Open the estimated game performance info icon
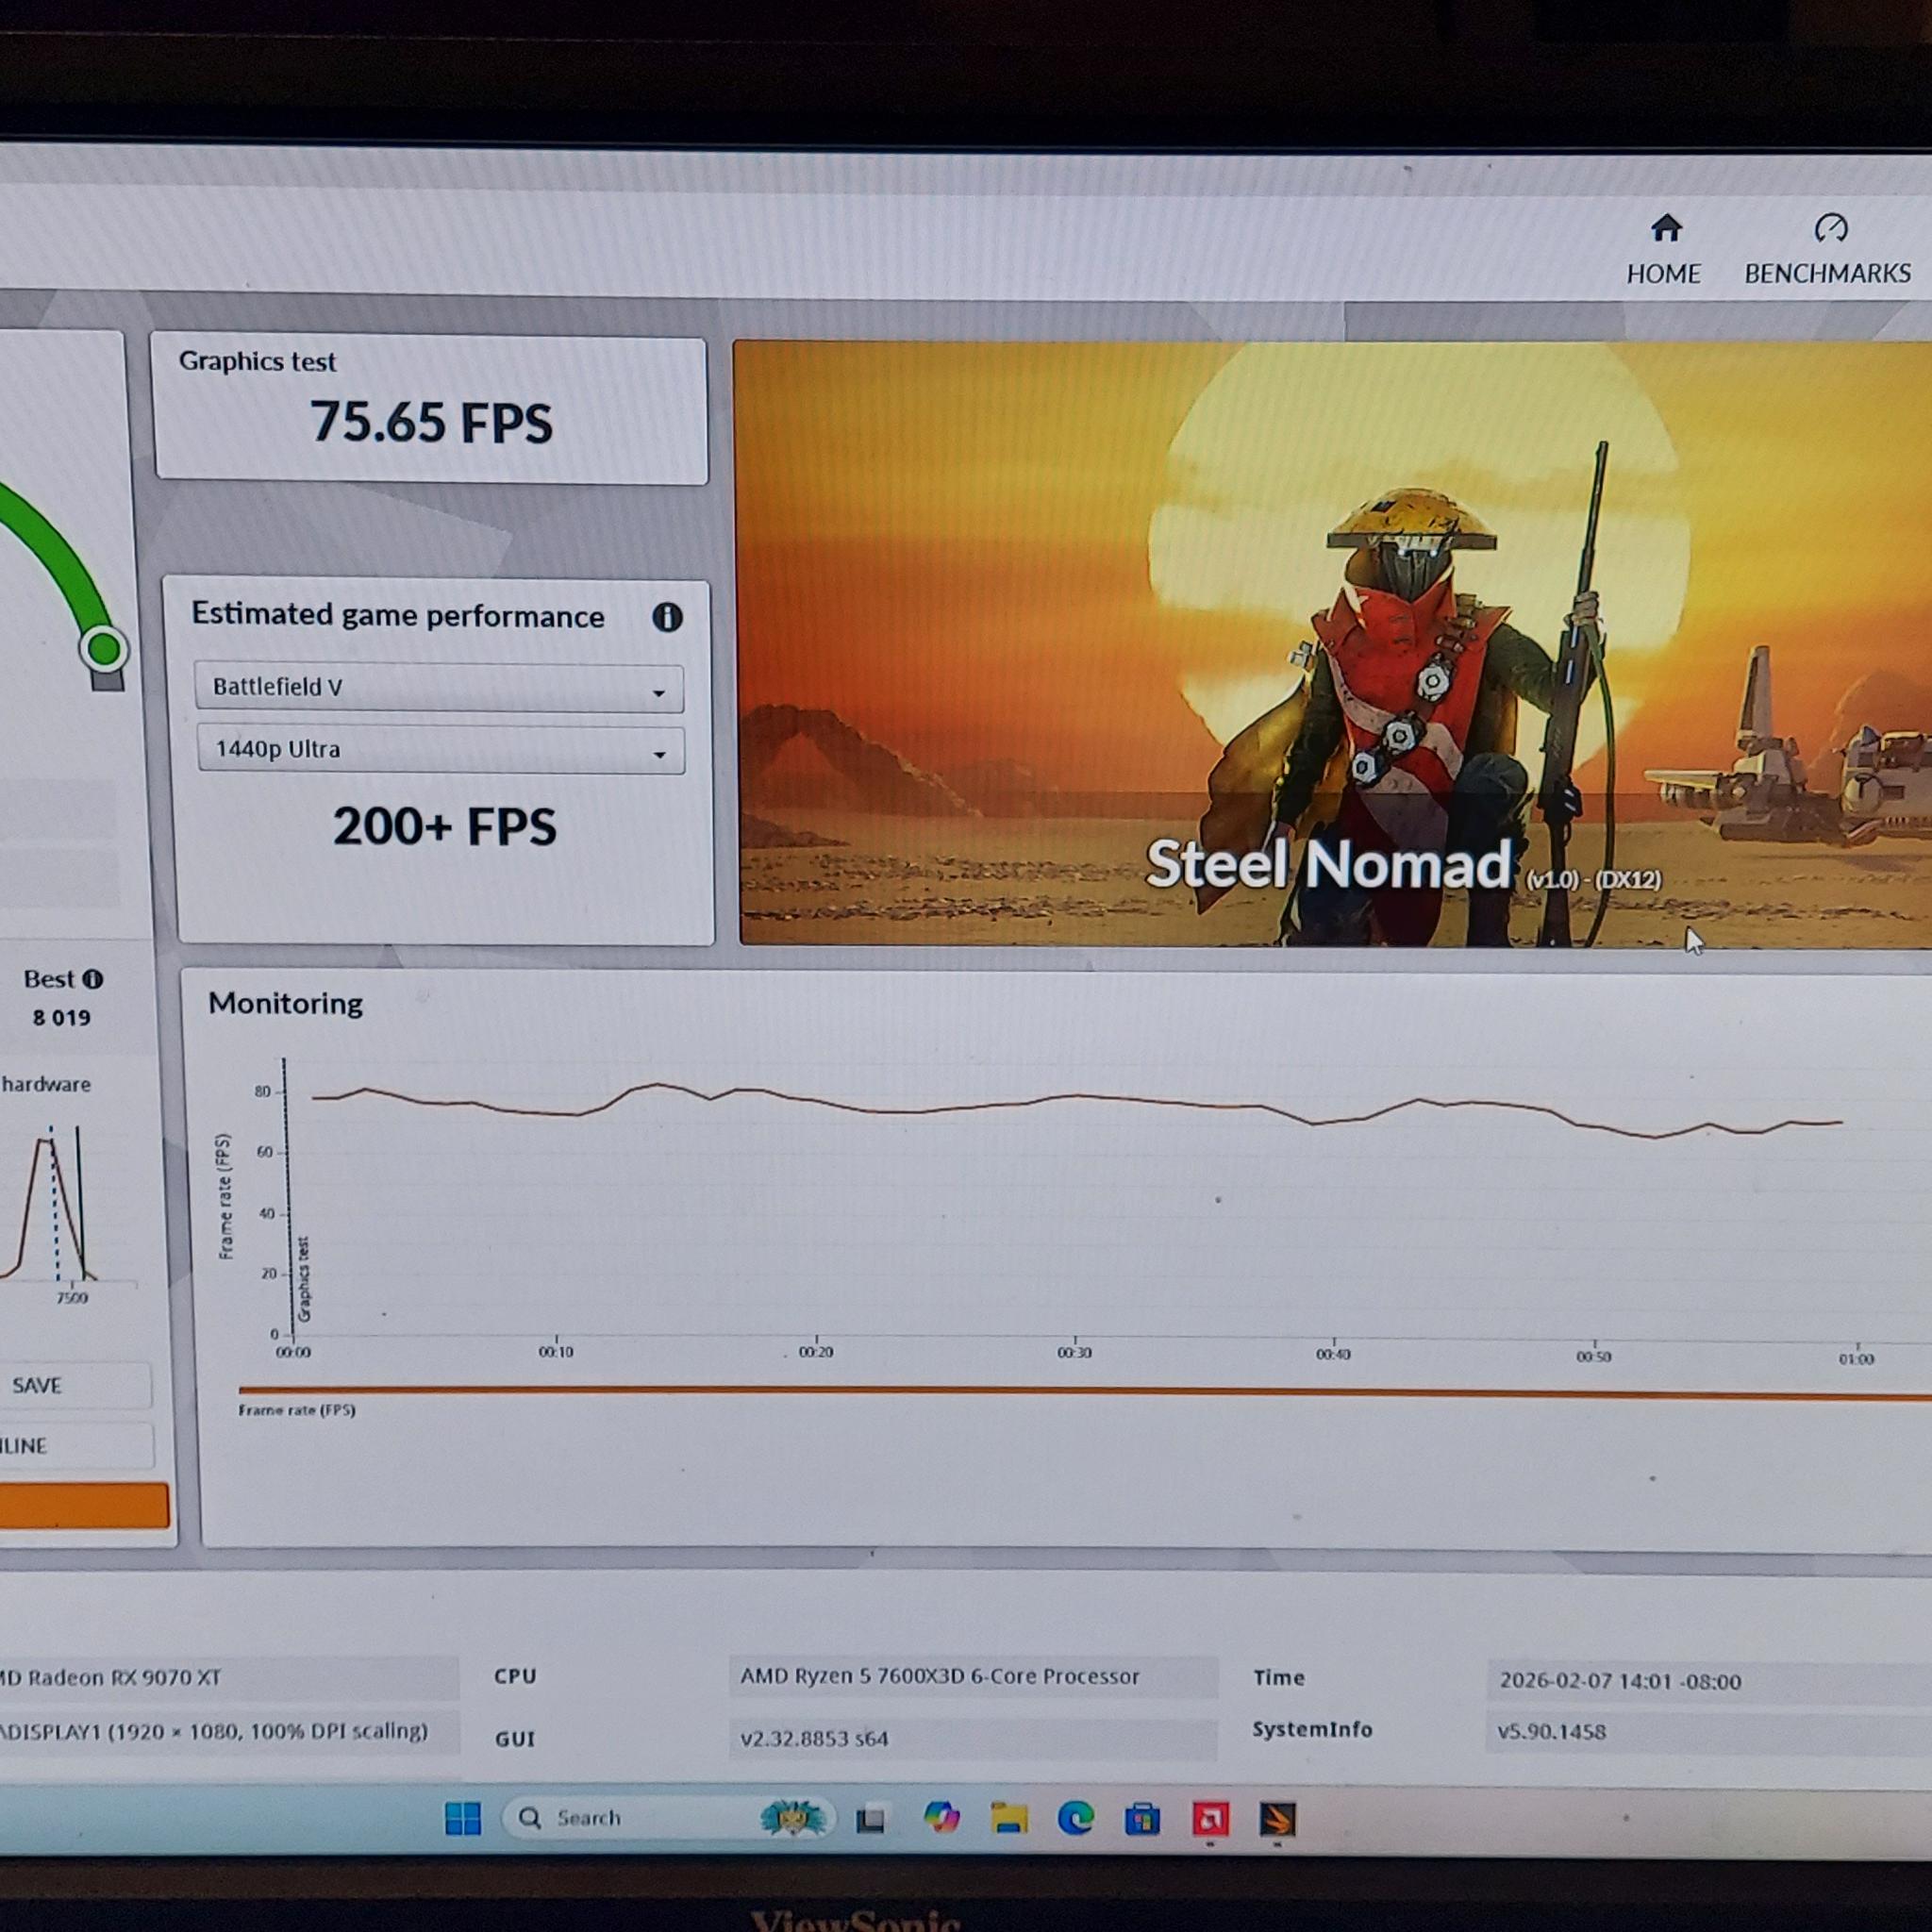This screenshot has height=1932, width=1932. [667, 617]
